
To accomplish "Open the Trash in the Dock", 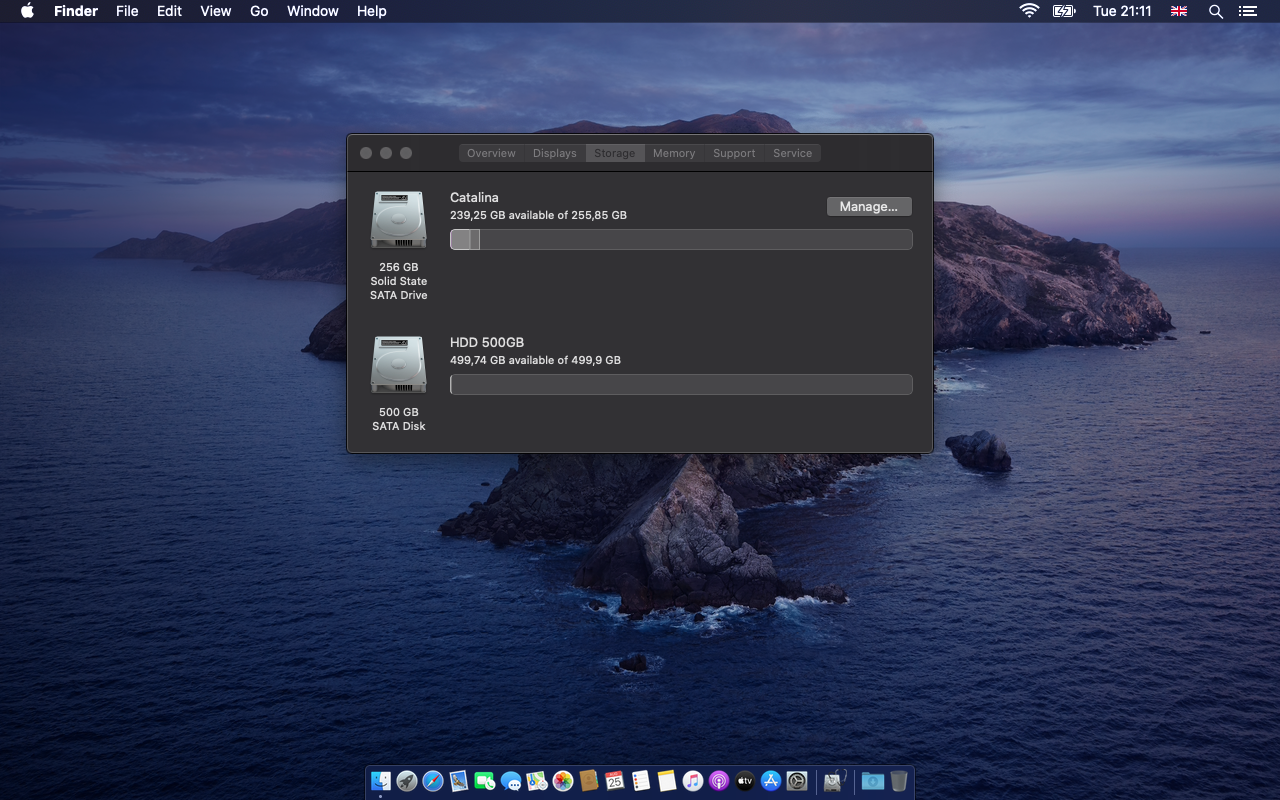I will 899,781.
